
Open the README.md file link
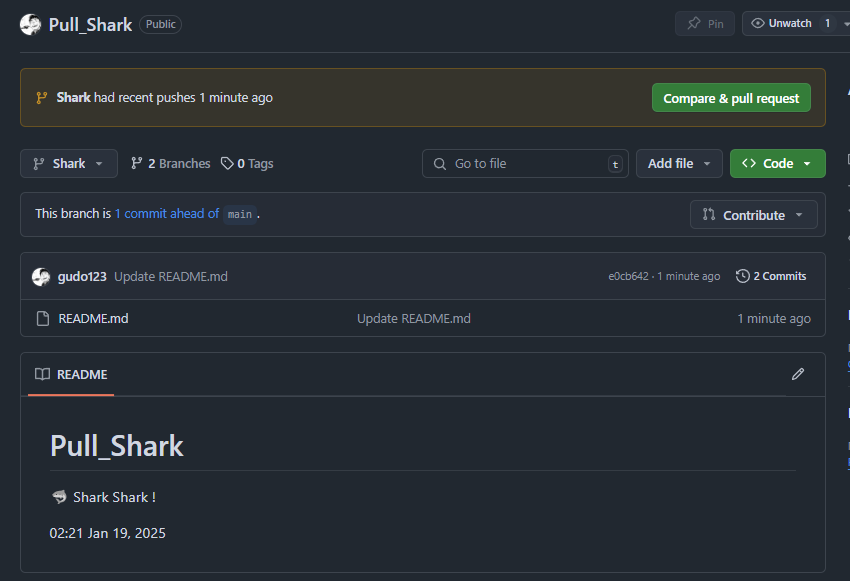(x=93, y=318)
